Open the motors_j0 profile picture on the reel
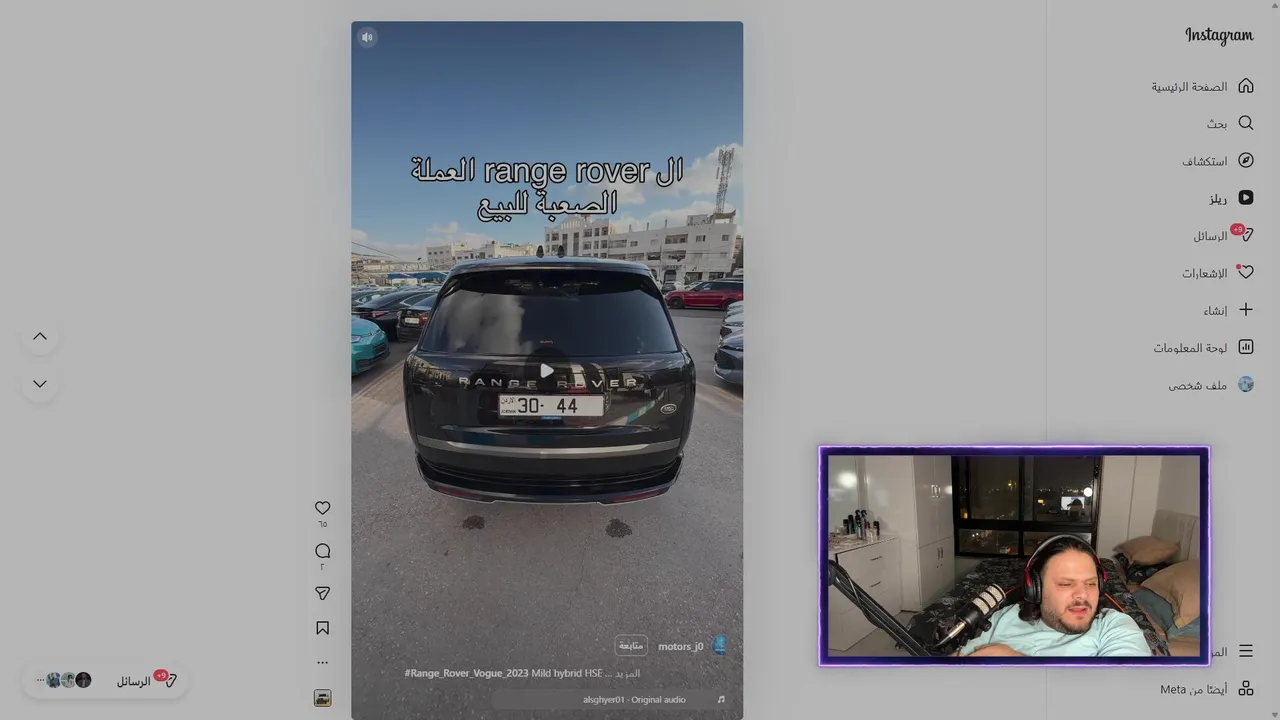 tap(719, 646)
